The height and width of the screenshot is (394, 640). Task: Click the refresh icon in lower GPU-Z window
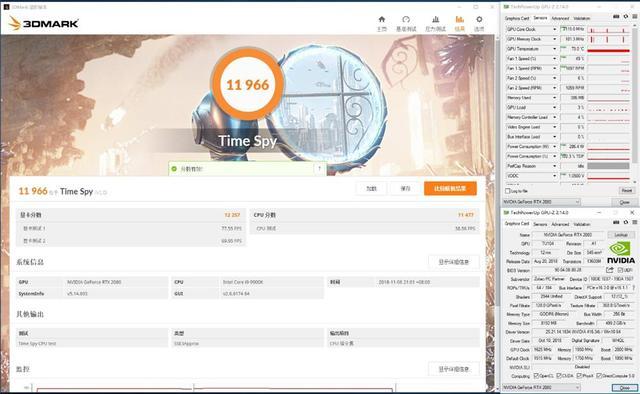pos(626,223)
